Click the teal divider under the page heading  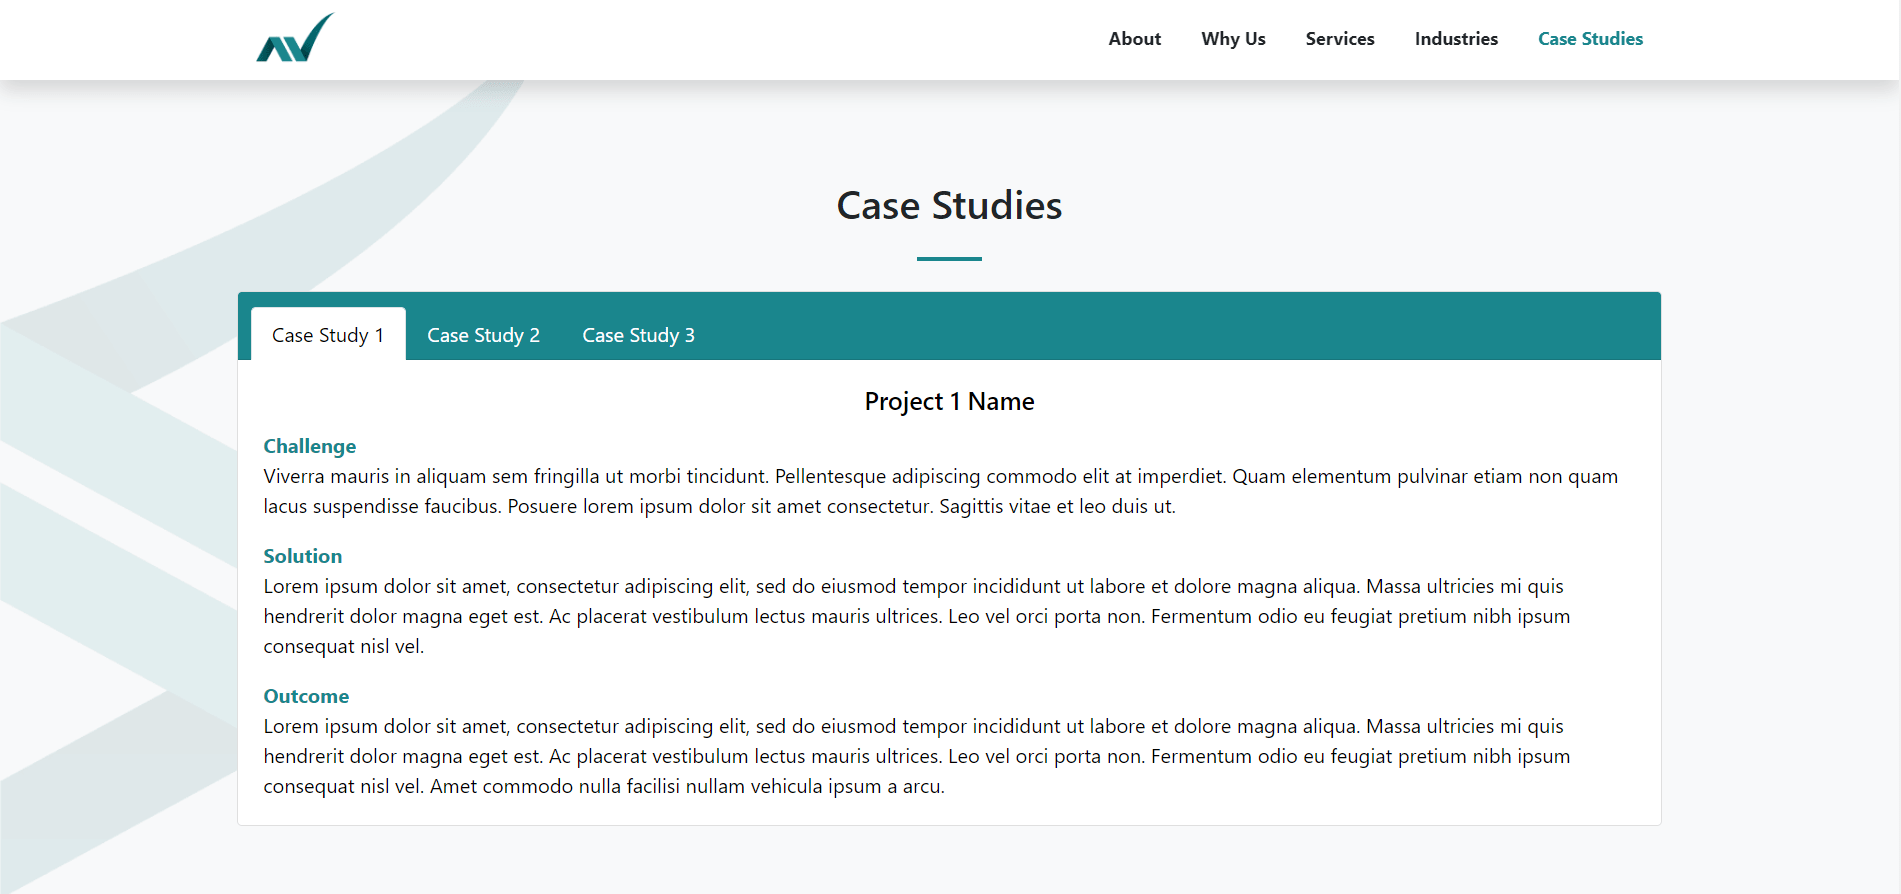coord(948,259)
